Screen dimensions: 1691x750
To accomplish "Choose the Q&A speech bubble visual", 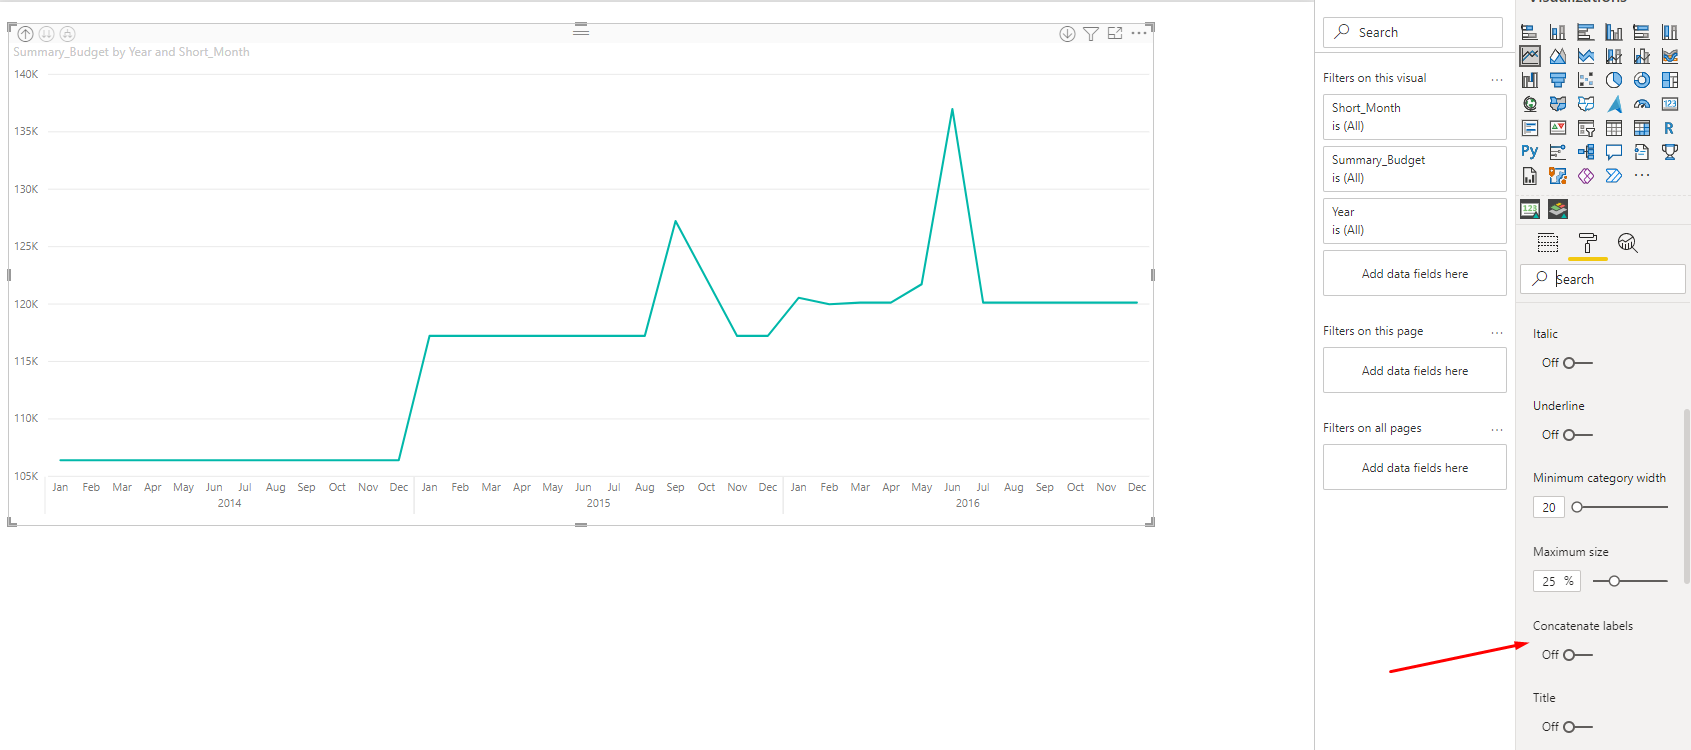I will [1614, 152].
